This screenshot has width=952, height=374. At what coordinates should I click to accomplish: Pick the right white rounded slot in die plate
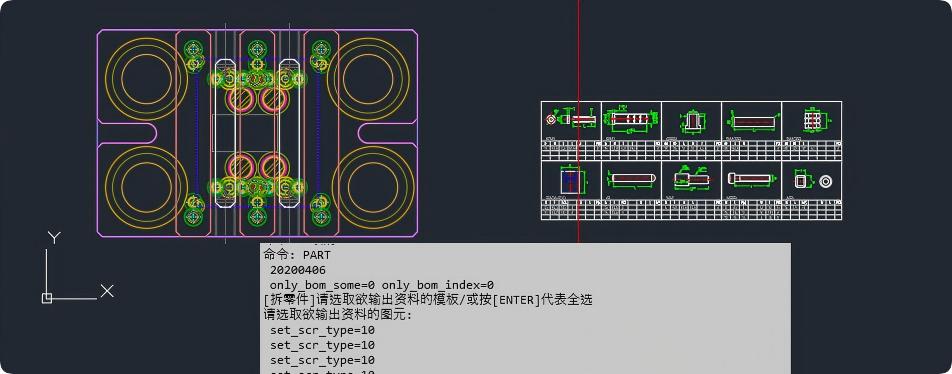(x=289, y=133)
